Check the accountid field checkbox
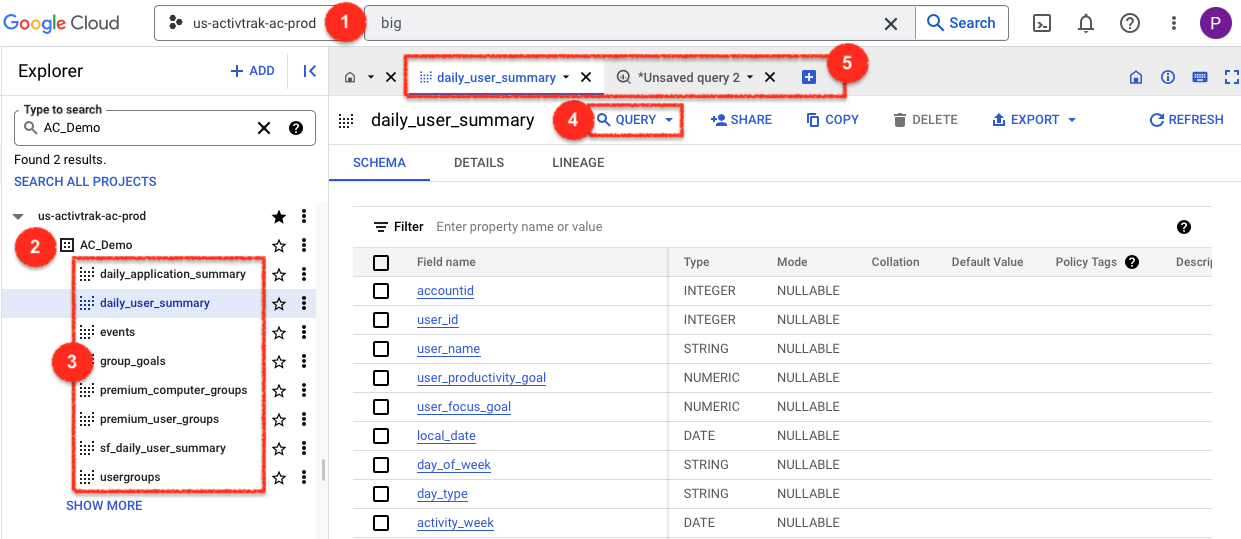Image resolution: width=1241 pixels, height=539 pixels. pyautogui.click(x=380, y=291)
